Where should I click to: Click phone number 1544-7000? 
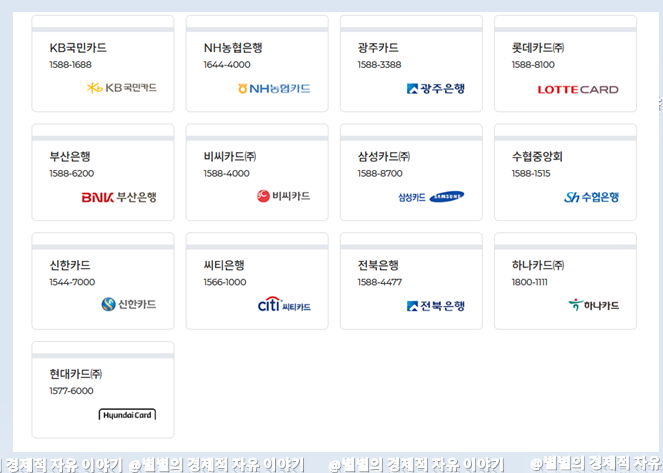(x=72, y=282)
